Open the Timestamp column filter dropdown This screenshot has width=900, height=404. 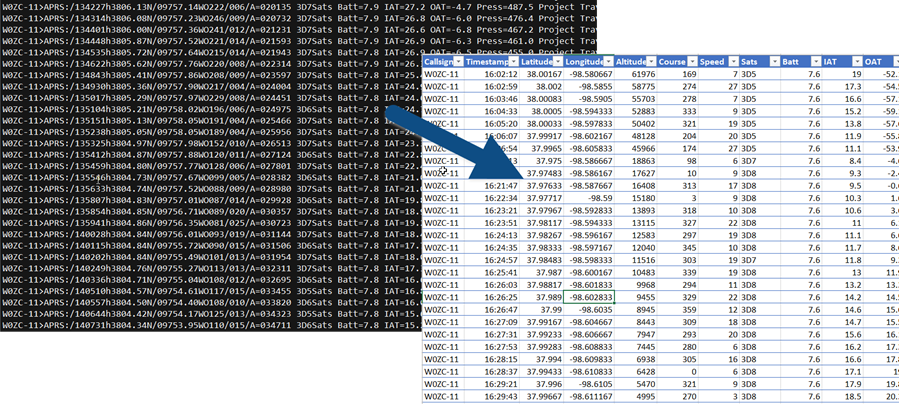514,61
